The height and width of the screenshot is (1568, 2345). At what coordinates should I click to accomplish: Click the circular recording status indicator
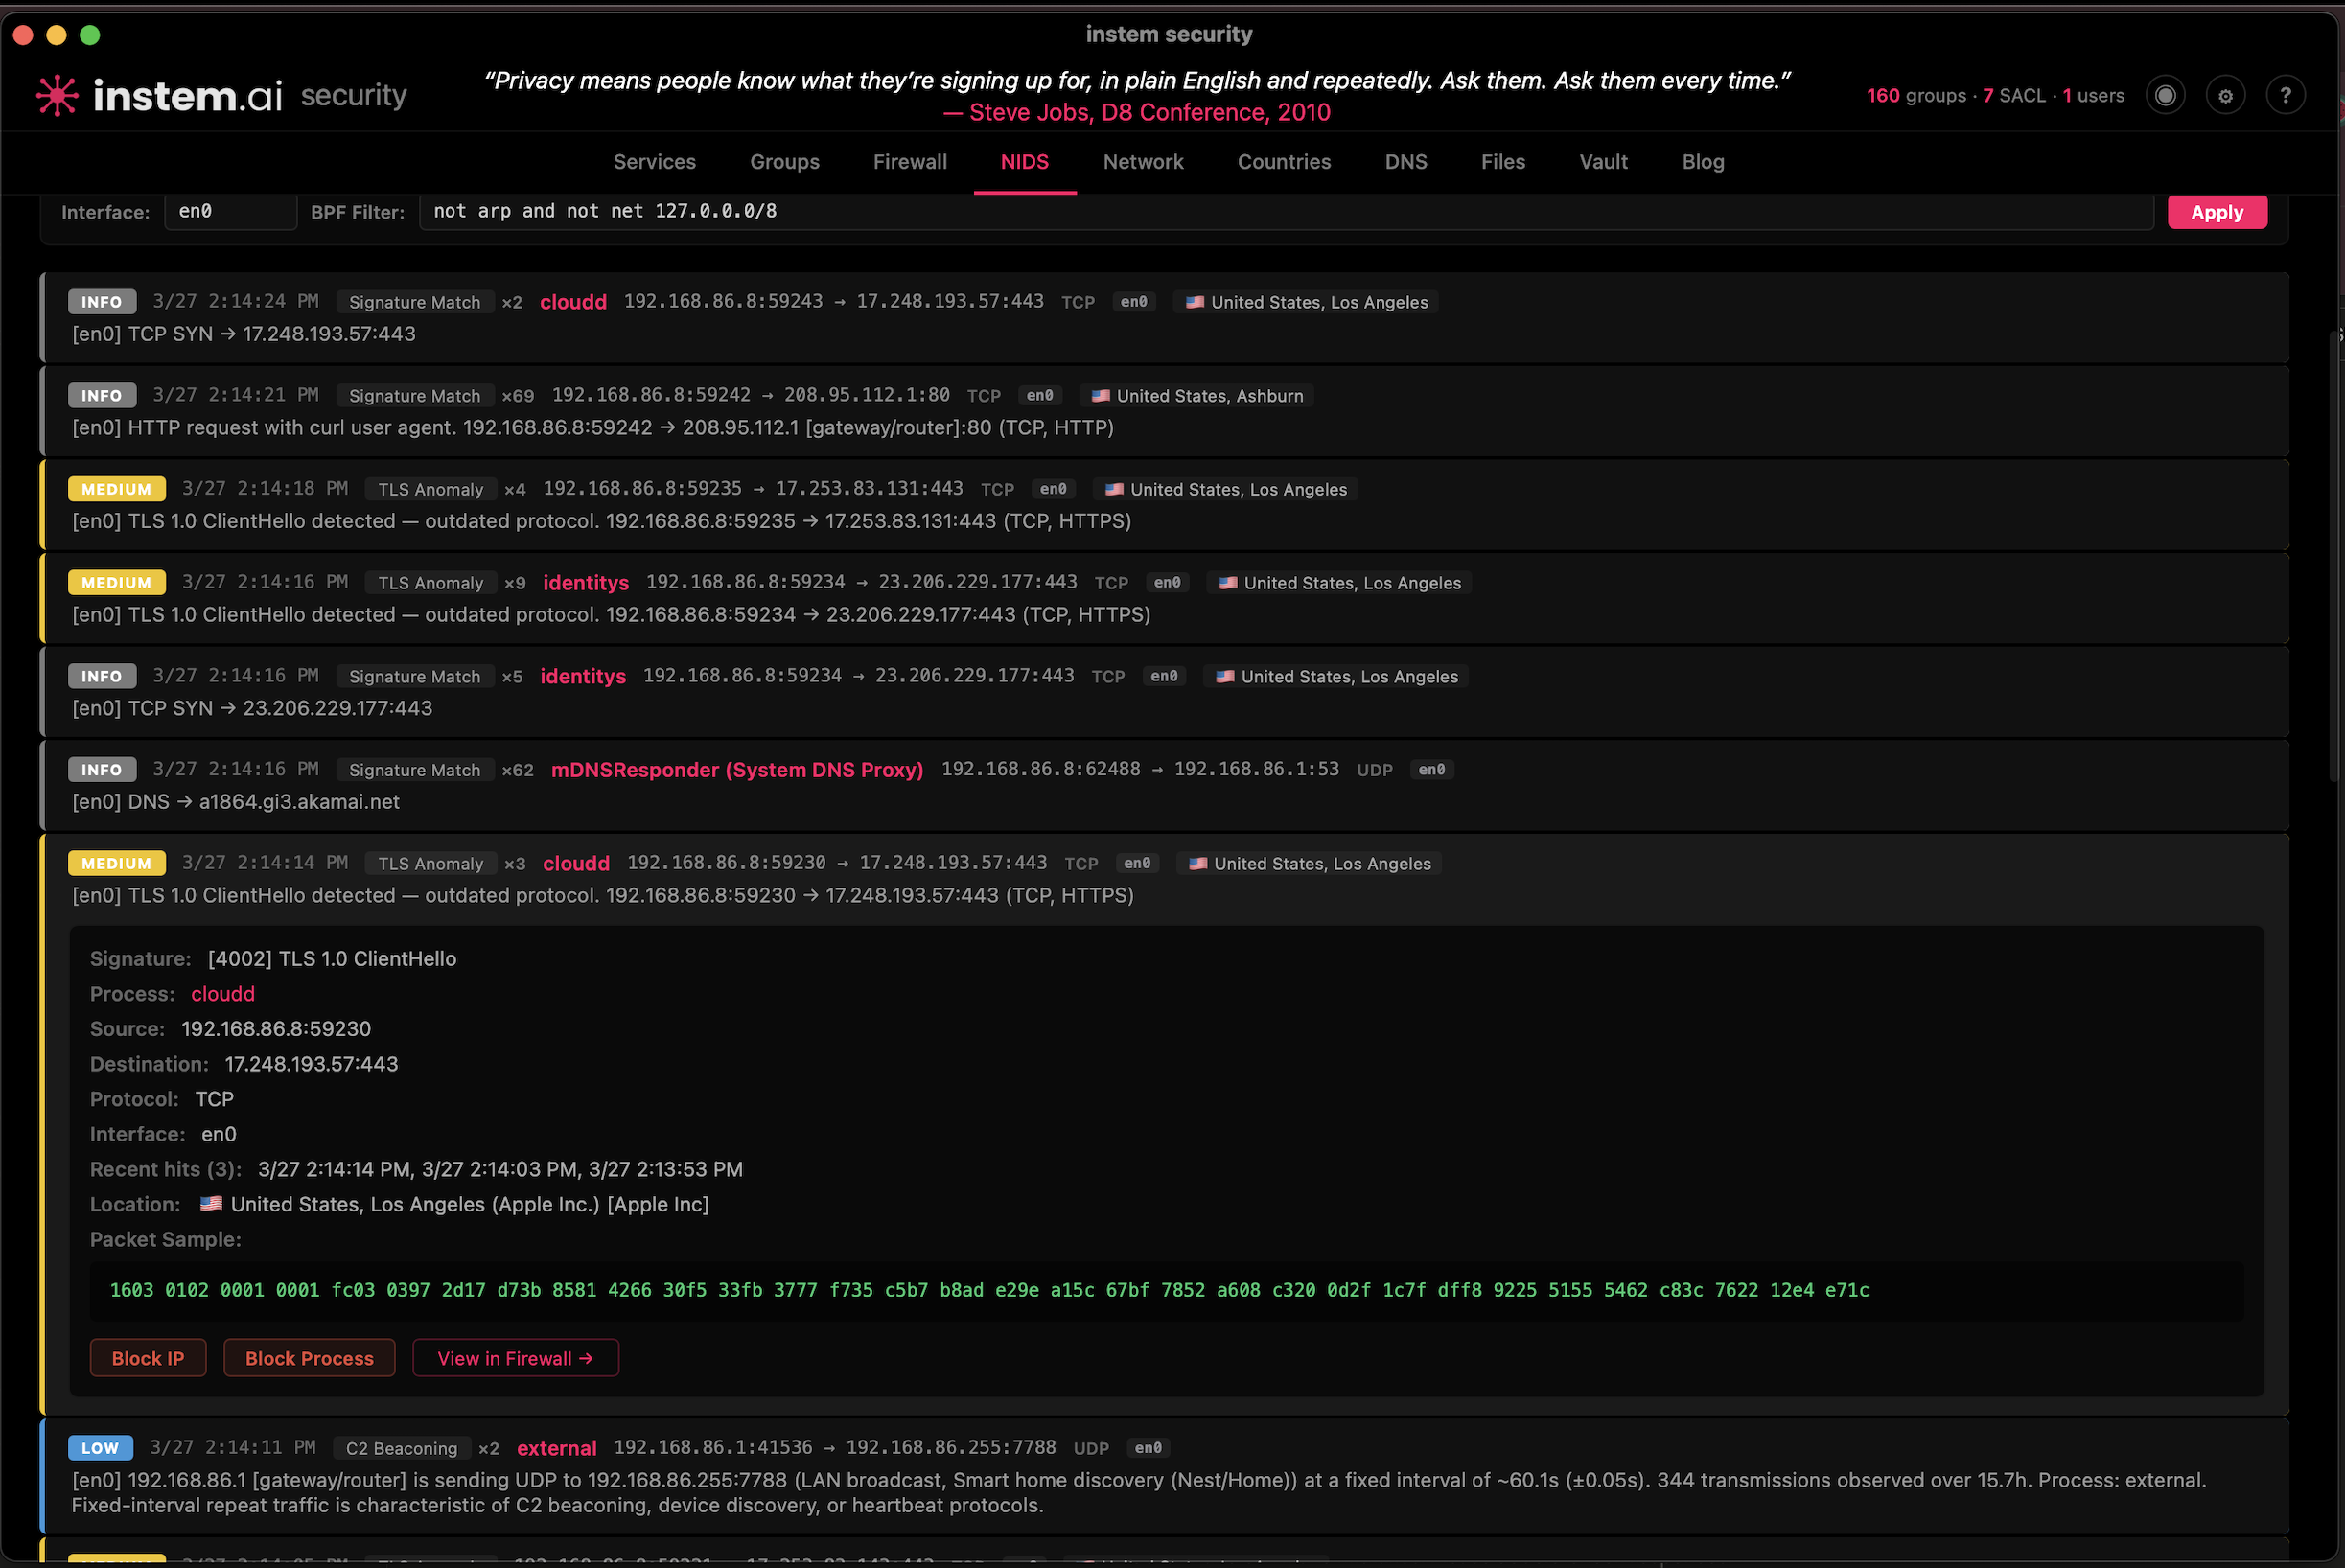(2165, 95)
